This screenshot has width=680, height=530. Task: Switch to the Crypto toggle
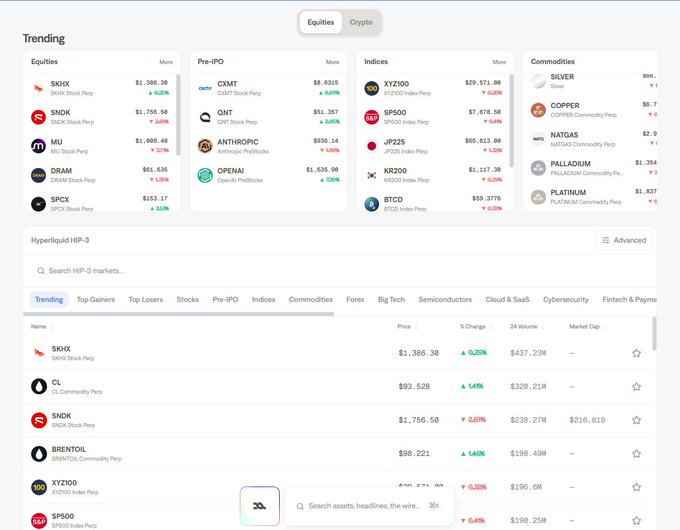pos(361,22)
